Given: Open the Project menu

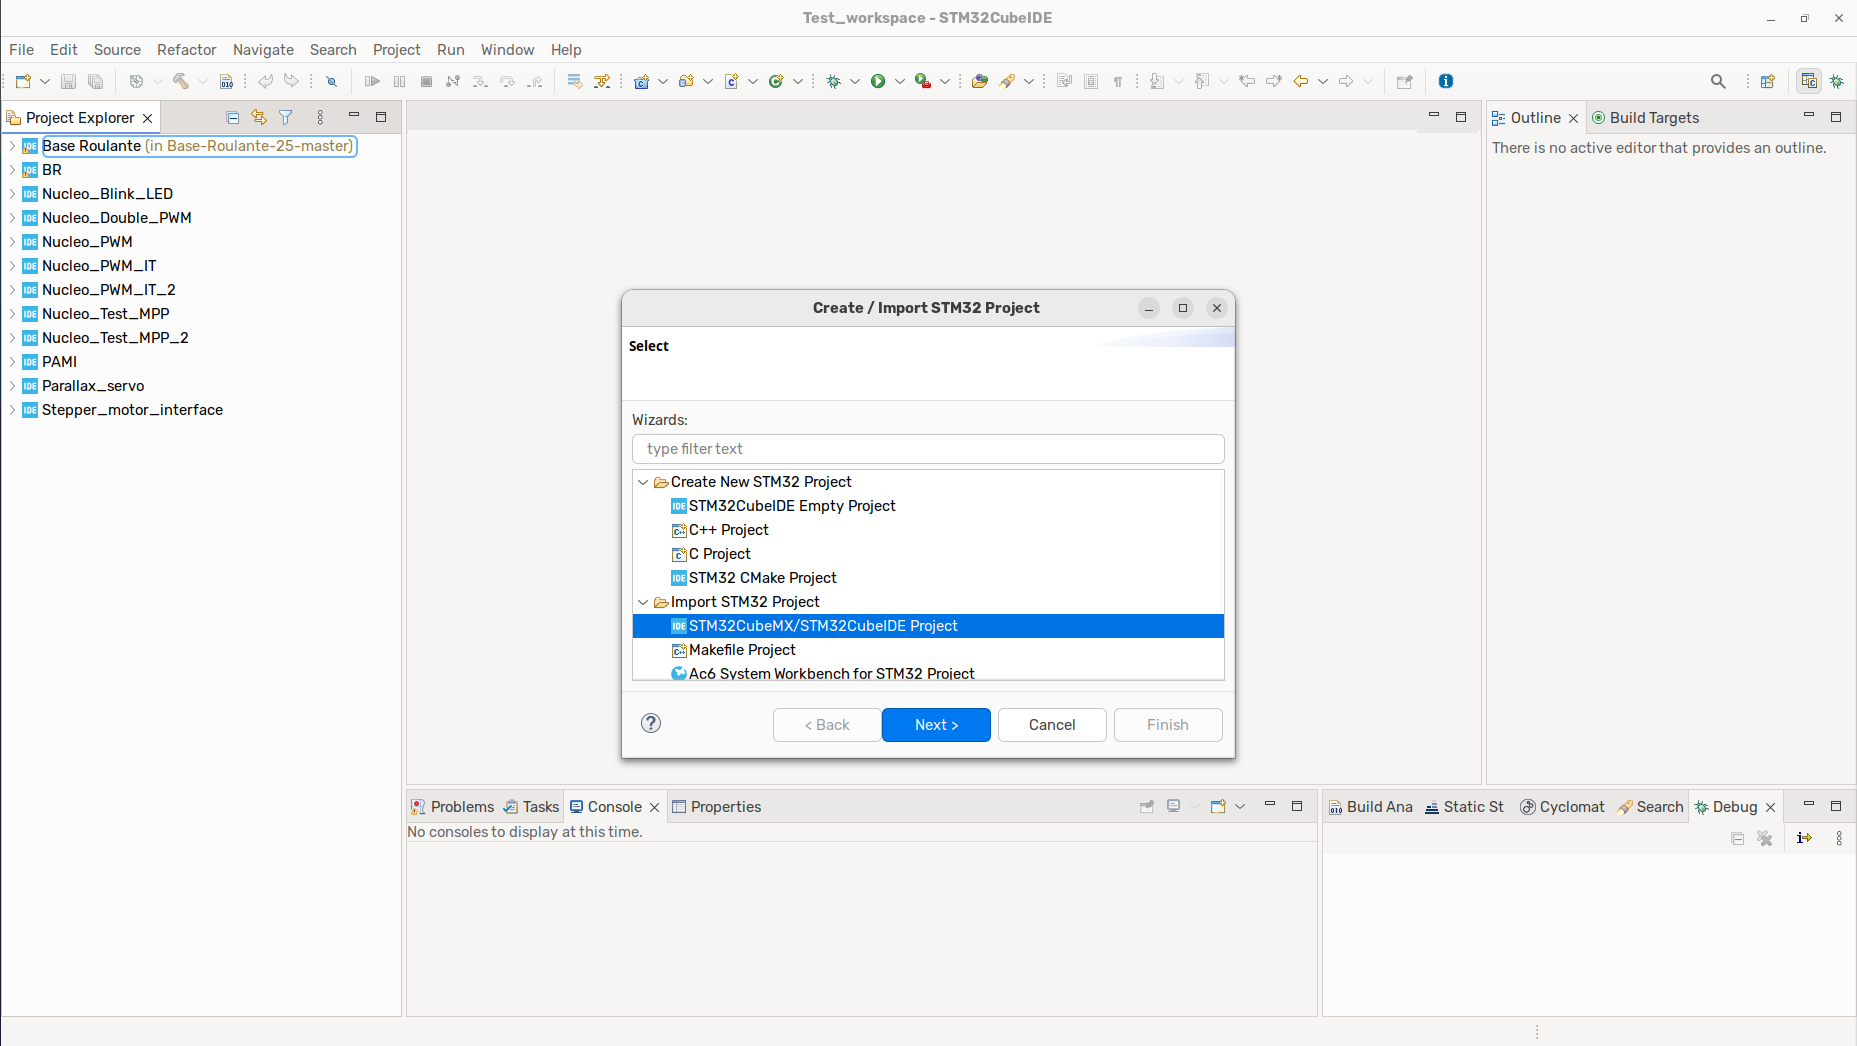Looking at the screenshot, I should tap(396, 50).
